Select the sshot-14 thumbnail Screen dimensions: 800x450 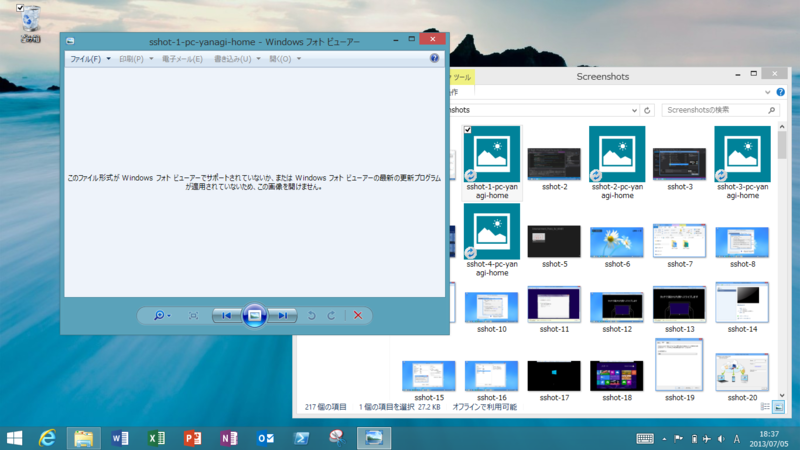(x=742, y=303)
